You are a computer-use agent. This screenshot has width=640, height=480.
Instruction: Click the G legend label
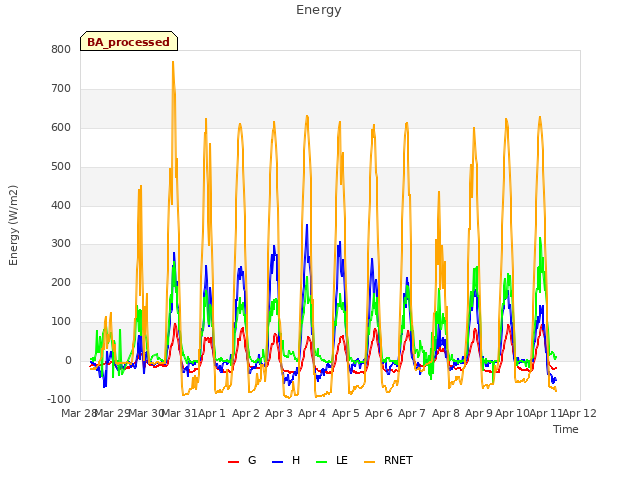[252, 460]
